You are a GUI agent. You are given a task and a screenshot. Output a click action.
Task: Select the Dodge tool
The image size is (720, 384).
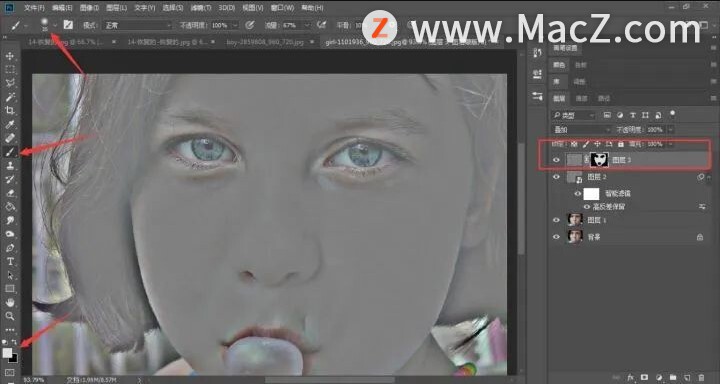10,234
